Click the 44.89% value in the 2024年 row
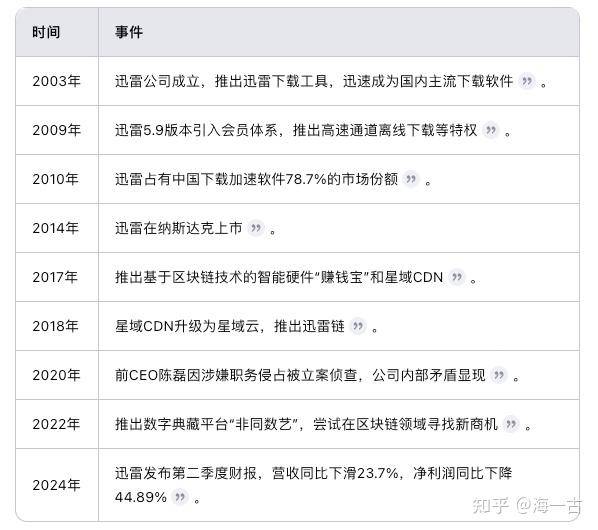The width and height of the screenshot is (598, 530). [141, 497]
